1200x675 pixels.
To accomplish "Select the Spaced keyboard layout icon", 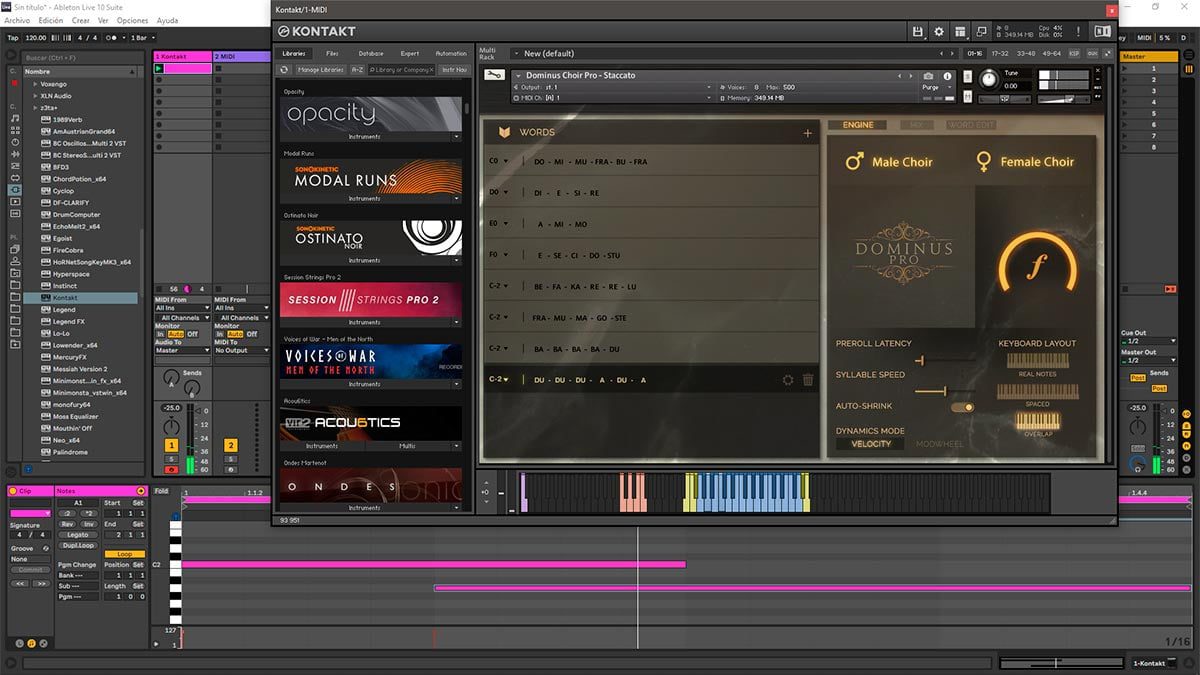I will coord(1037,392).
